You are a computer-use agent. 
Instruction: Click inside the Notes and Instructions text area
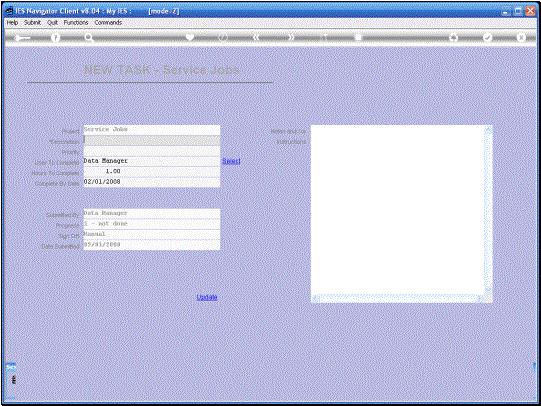[397, 210]
